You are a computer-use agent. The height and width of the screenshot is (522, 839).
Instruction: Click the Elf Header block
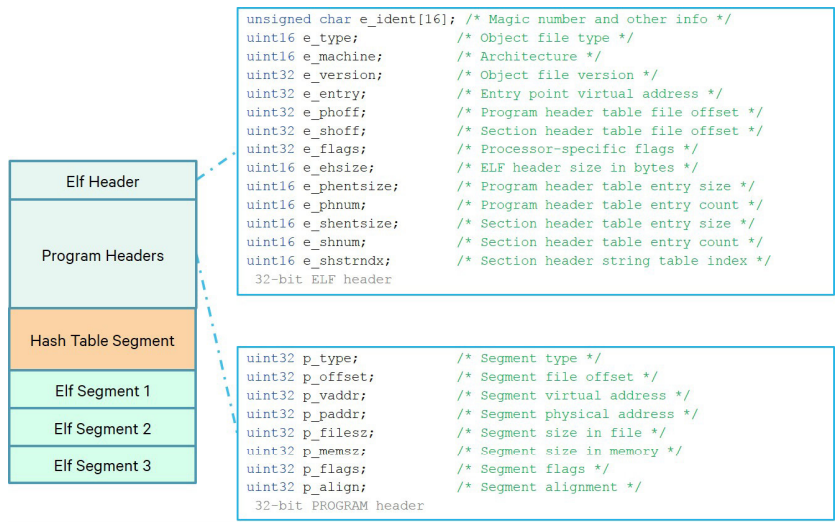103,181
